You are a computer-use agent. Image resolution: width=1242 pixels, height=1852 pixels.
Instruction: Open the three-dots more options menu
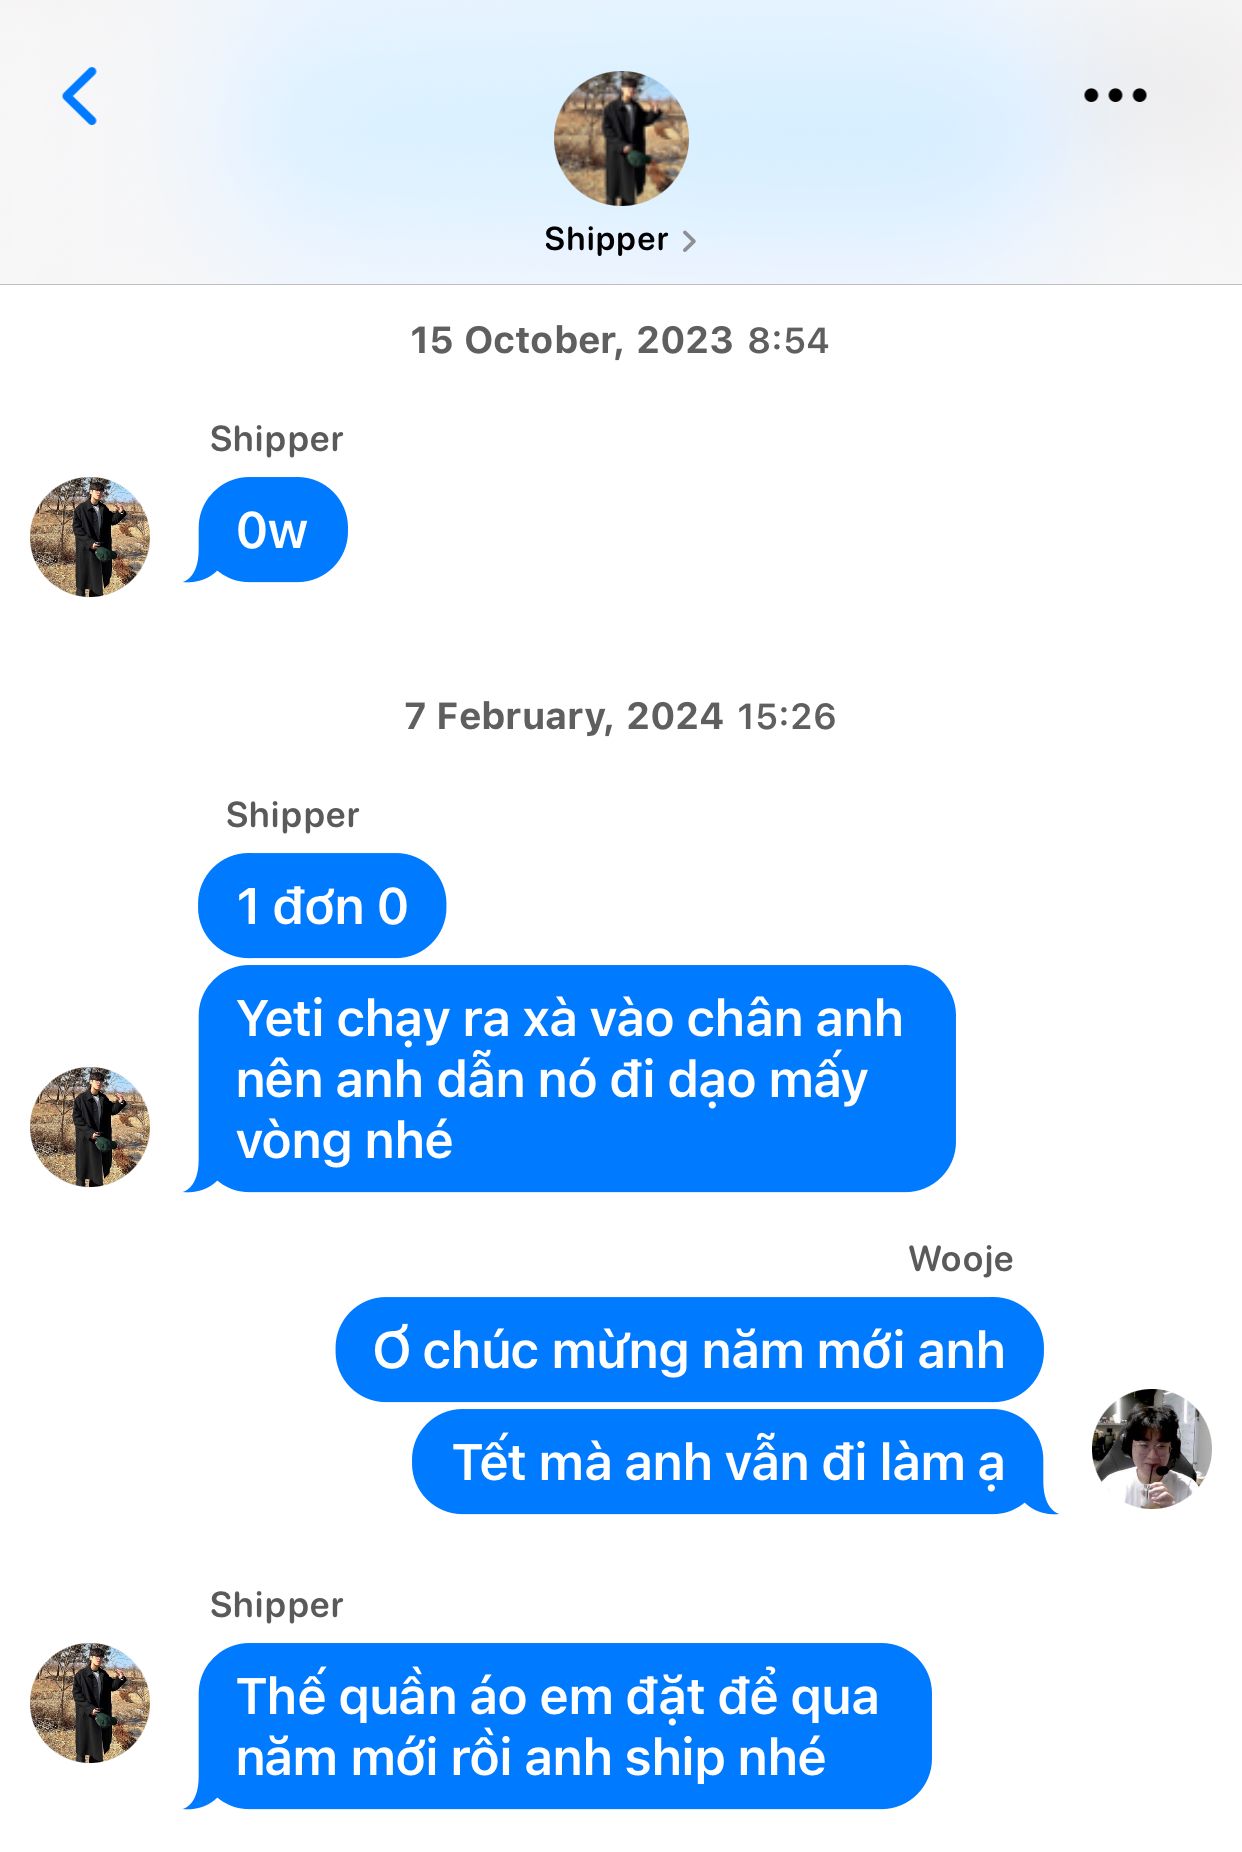(1115, 96)
